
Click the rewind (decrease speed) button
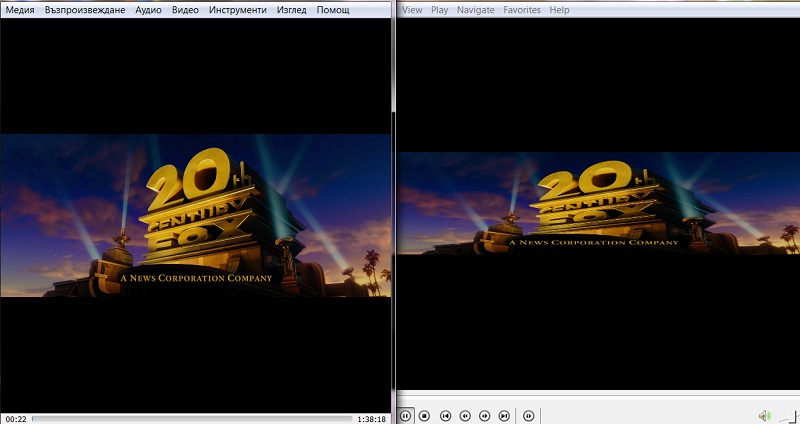465,415
